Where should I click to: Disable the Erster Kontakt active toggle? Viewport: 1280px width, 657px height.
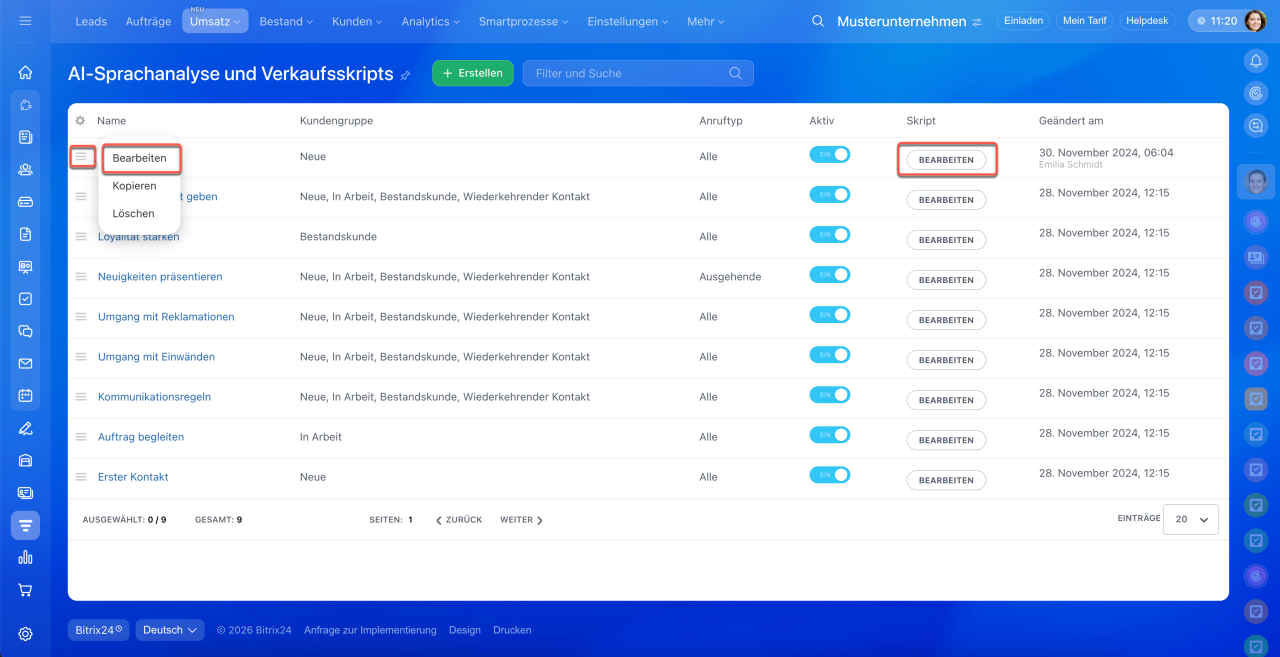pyautogui.click(x=829, y=475)
